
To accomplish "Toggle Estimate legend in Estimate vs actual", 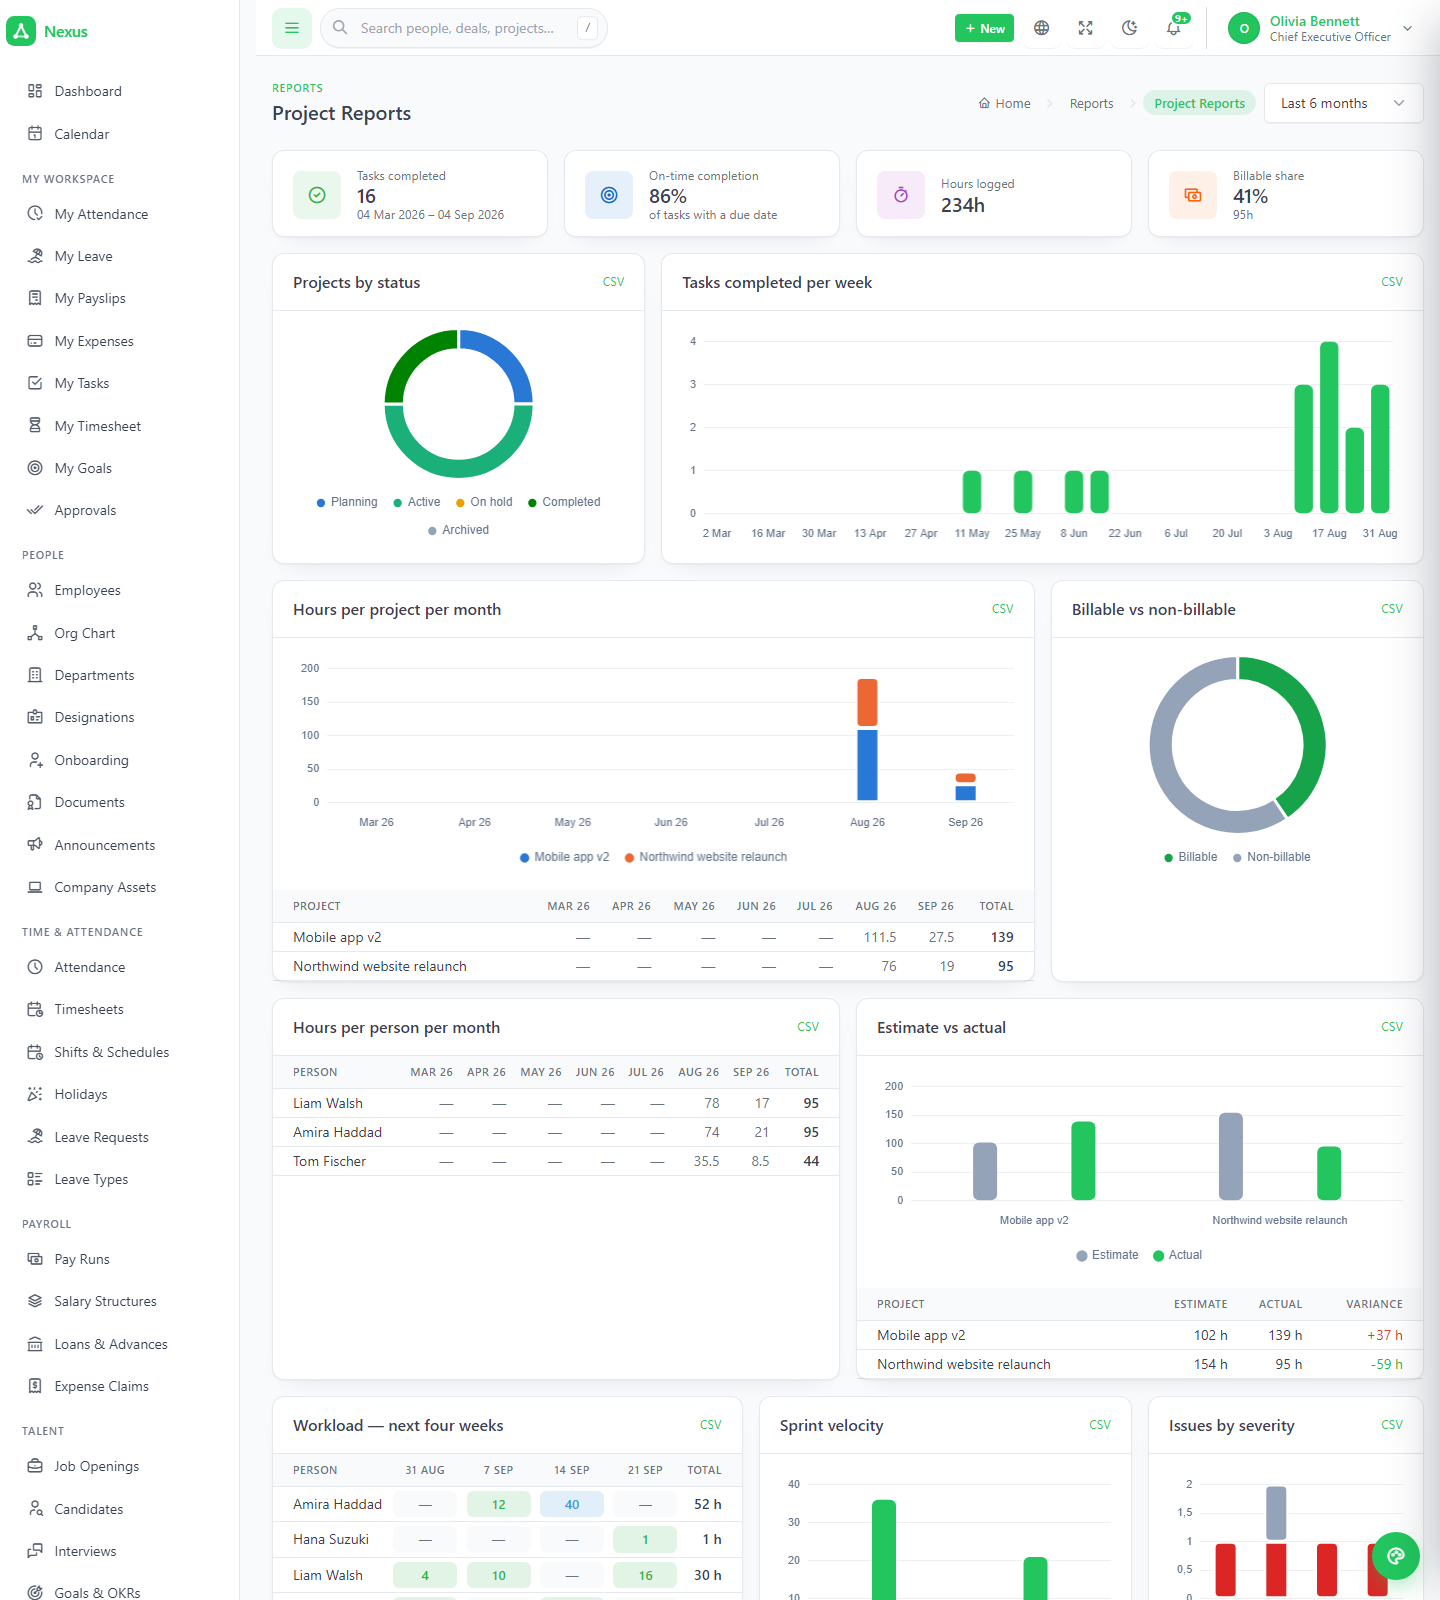I will pos(1107,1255).
